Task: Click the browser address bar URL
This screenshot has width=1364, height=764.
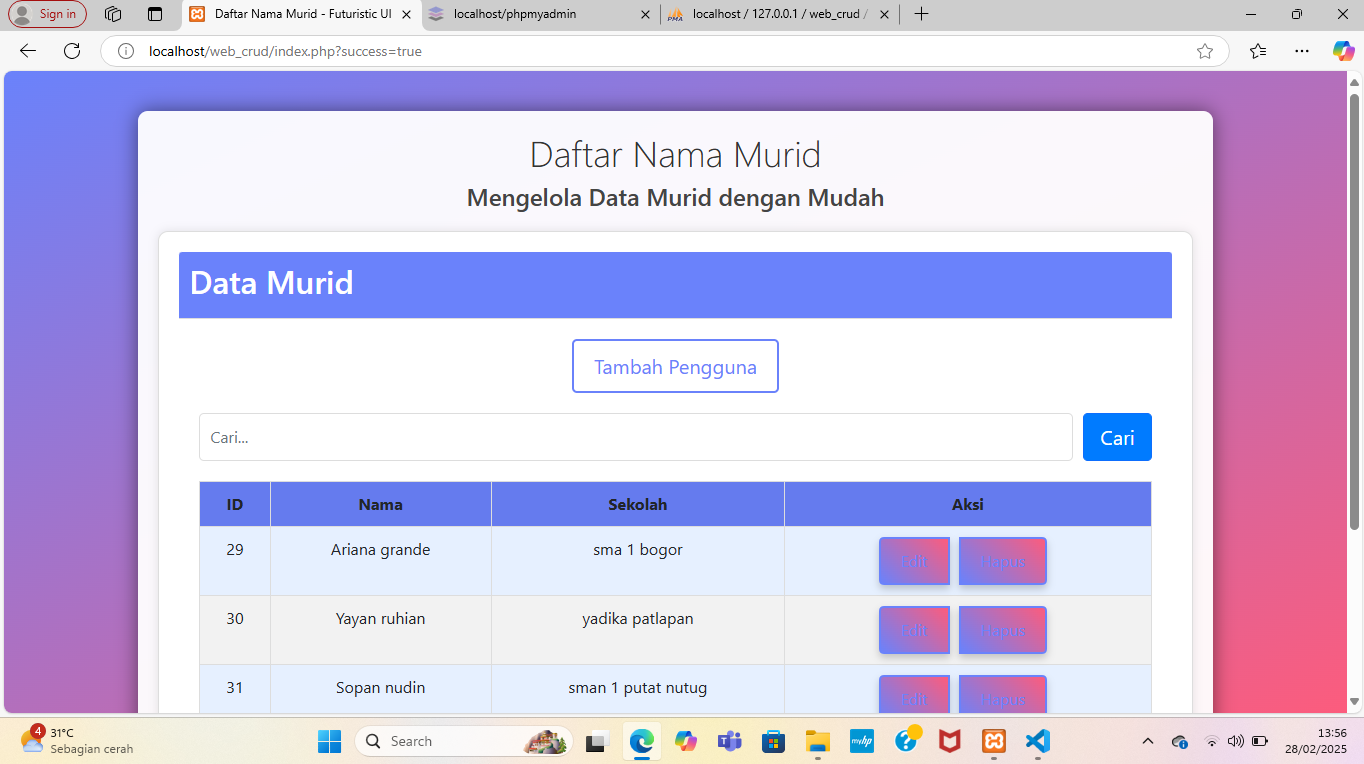Action: tap(285, 51)
